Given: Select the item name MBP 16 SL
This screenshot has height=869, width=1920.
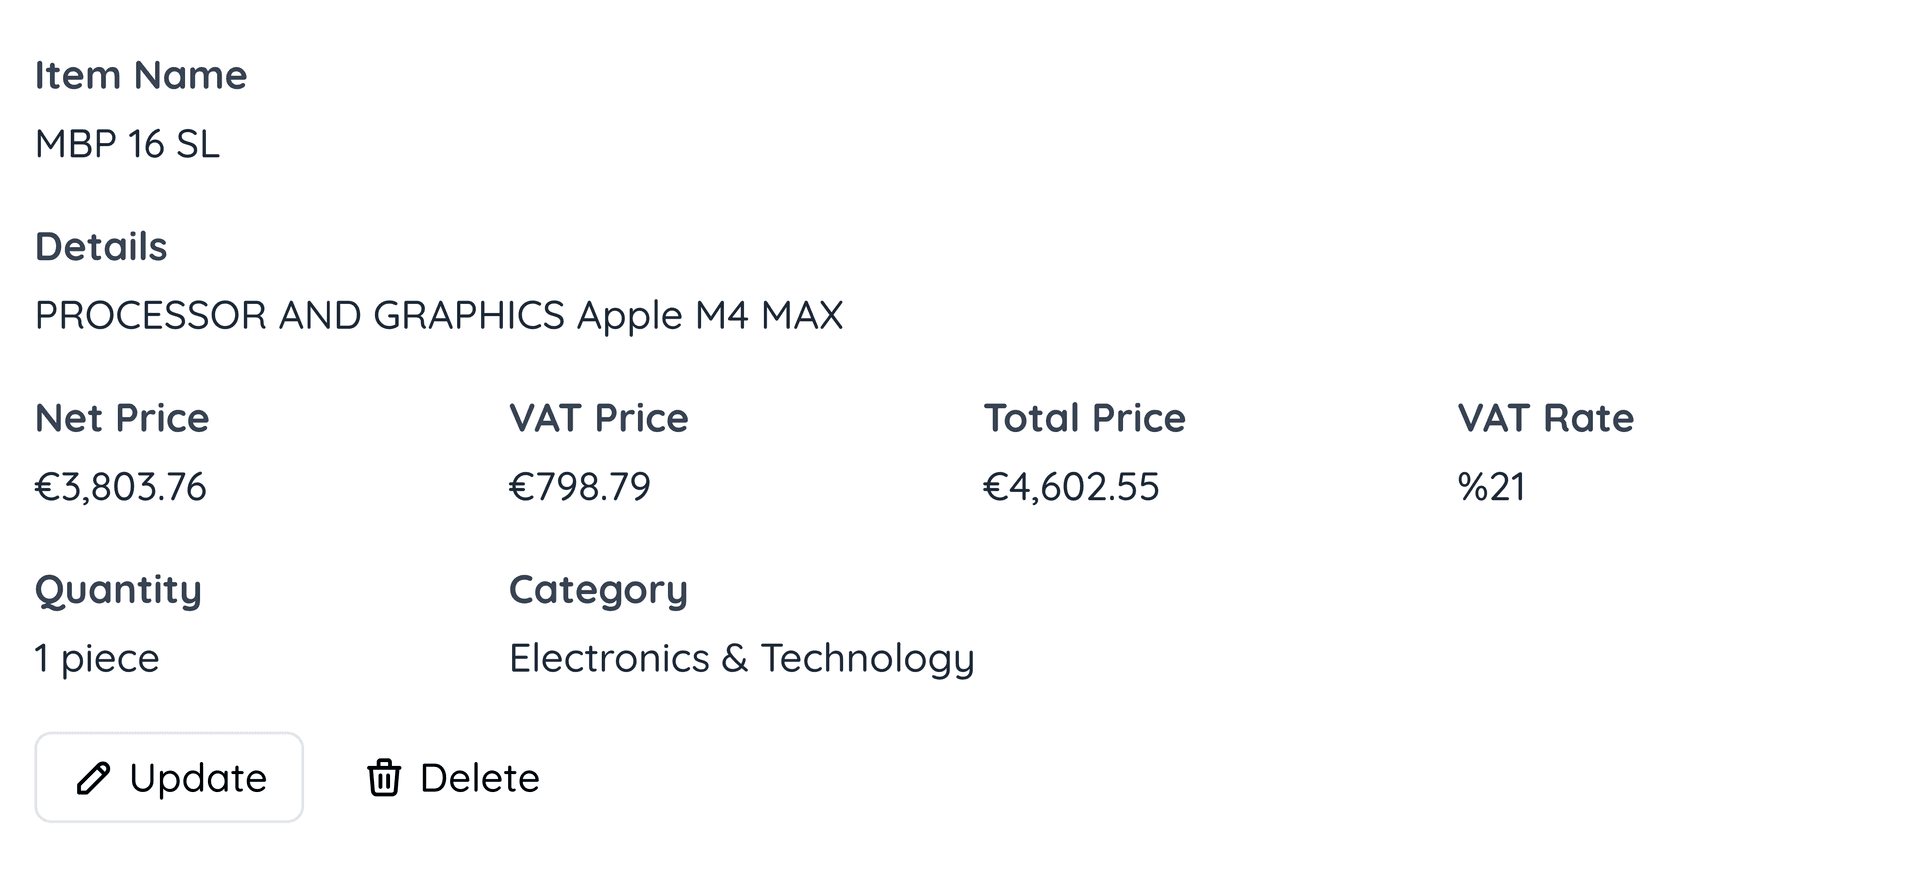Looking at the screenshot, I should coord(127,144).
